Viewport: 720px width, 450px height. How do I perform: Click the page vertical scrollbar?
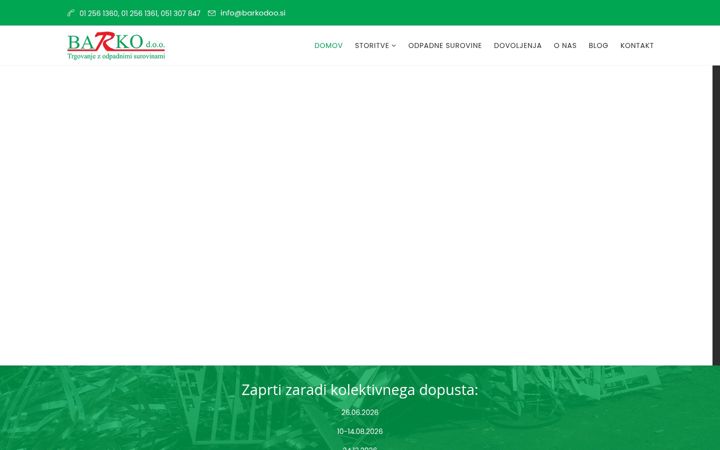[x=716, y=215]
